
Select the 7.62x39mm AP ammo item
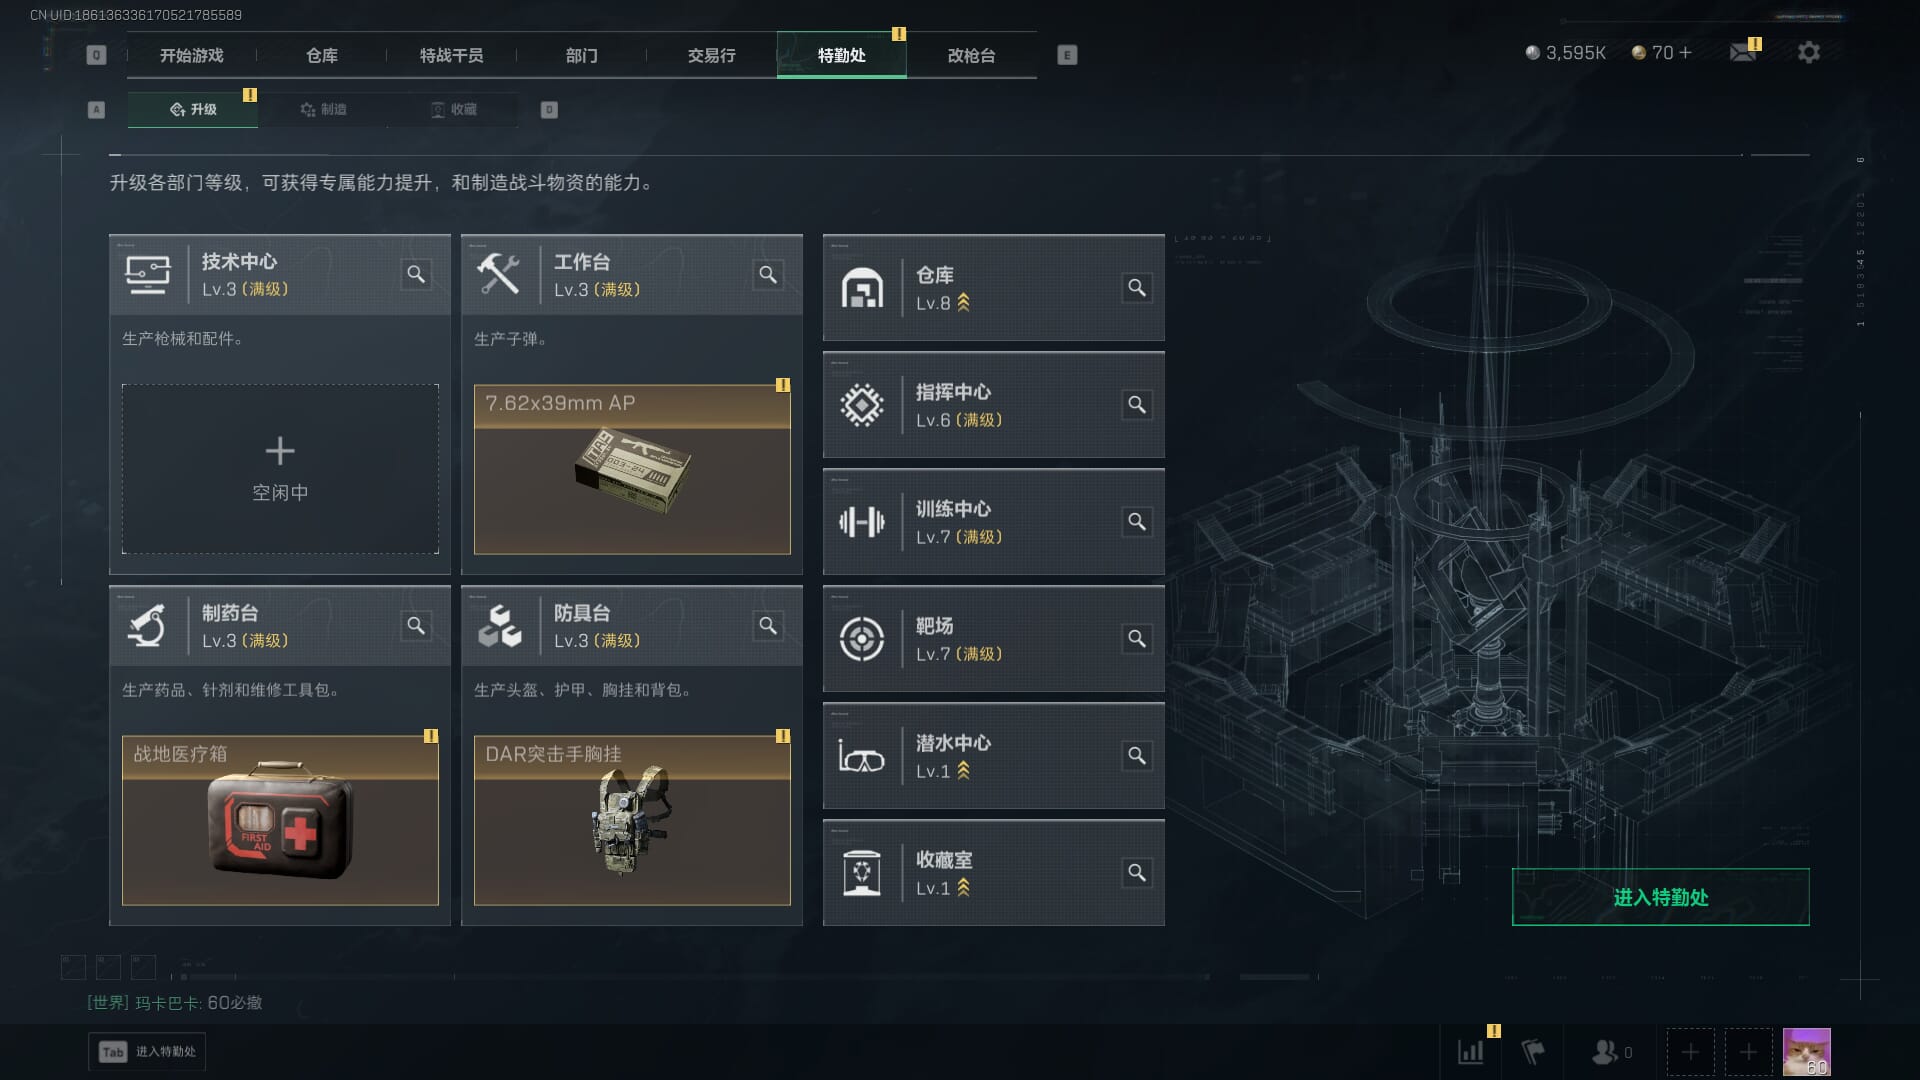tap(632, 469)
